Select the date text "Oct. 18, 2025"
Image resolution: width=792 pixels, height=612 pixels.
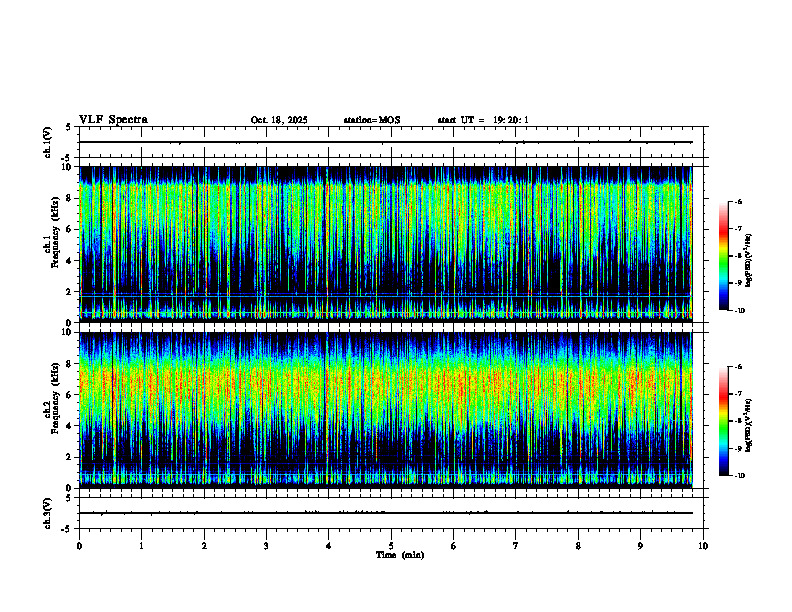pyautogui.click(x=279, y=120)
